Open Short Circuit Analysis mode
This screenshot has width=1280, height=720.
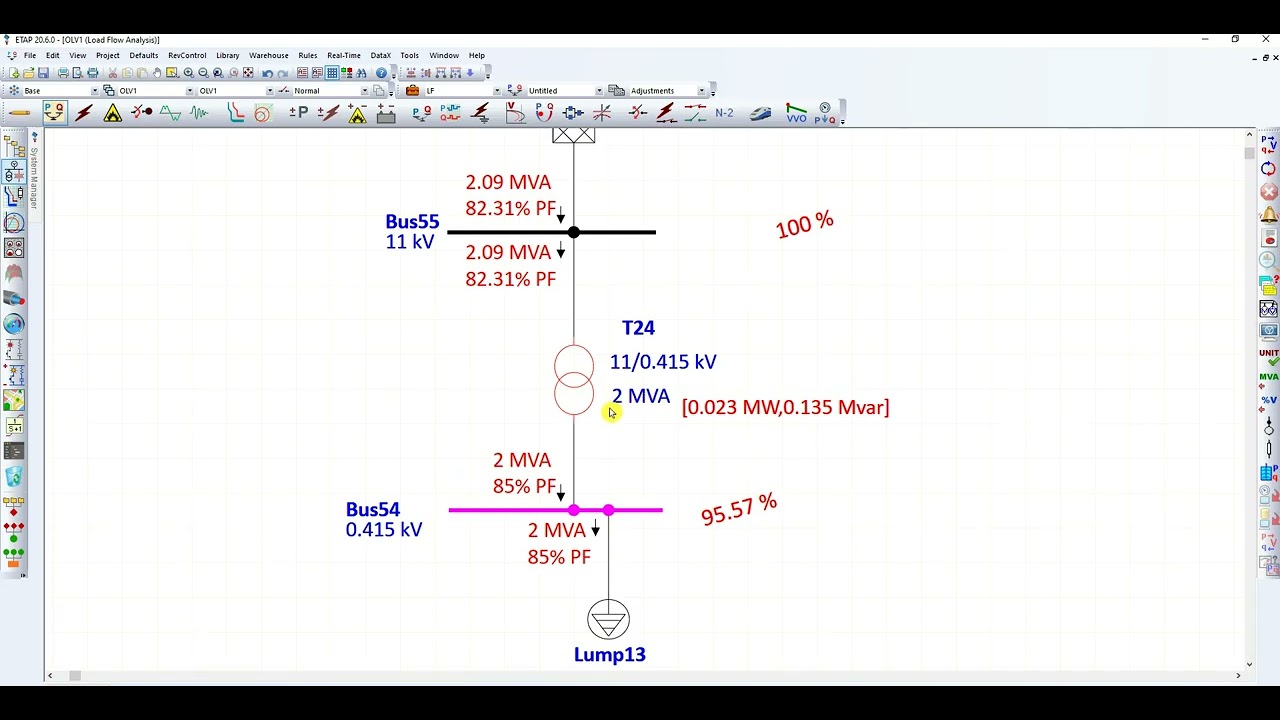click(x=84, y=113)
